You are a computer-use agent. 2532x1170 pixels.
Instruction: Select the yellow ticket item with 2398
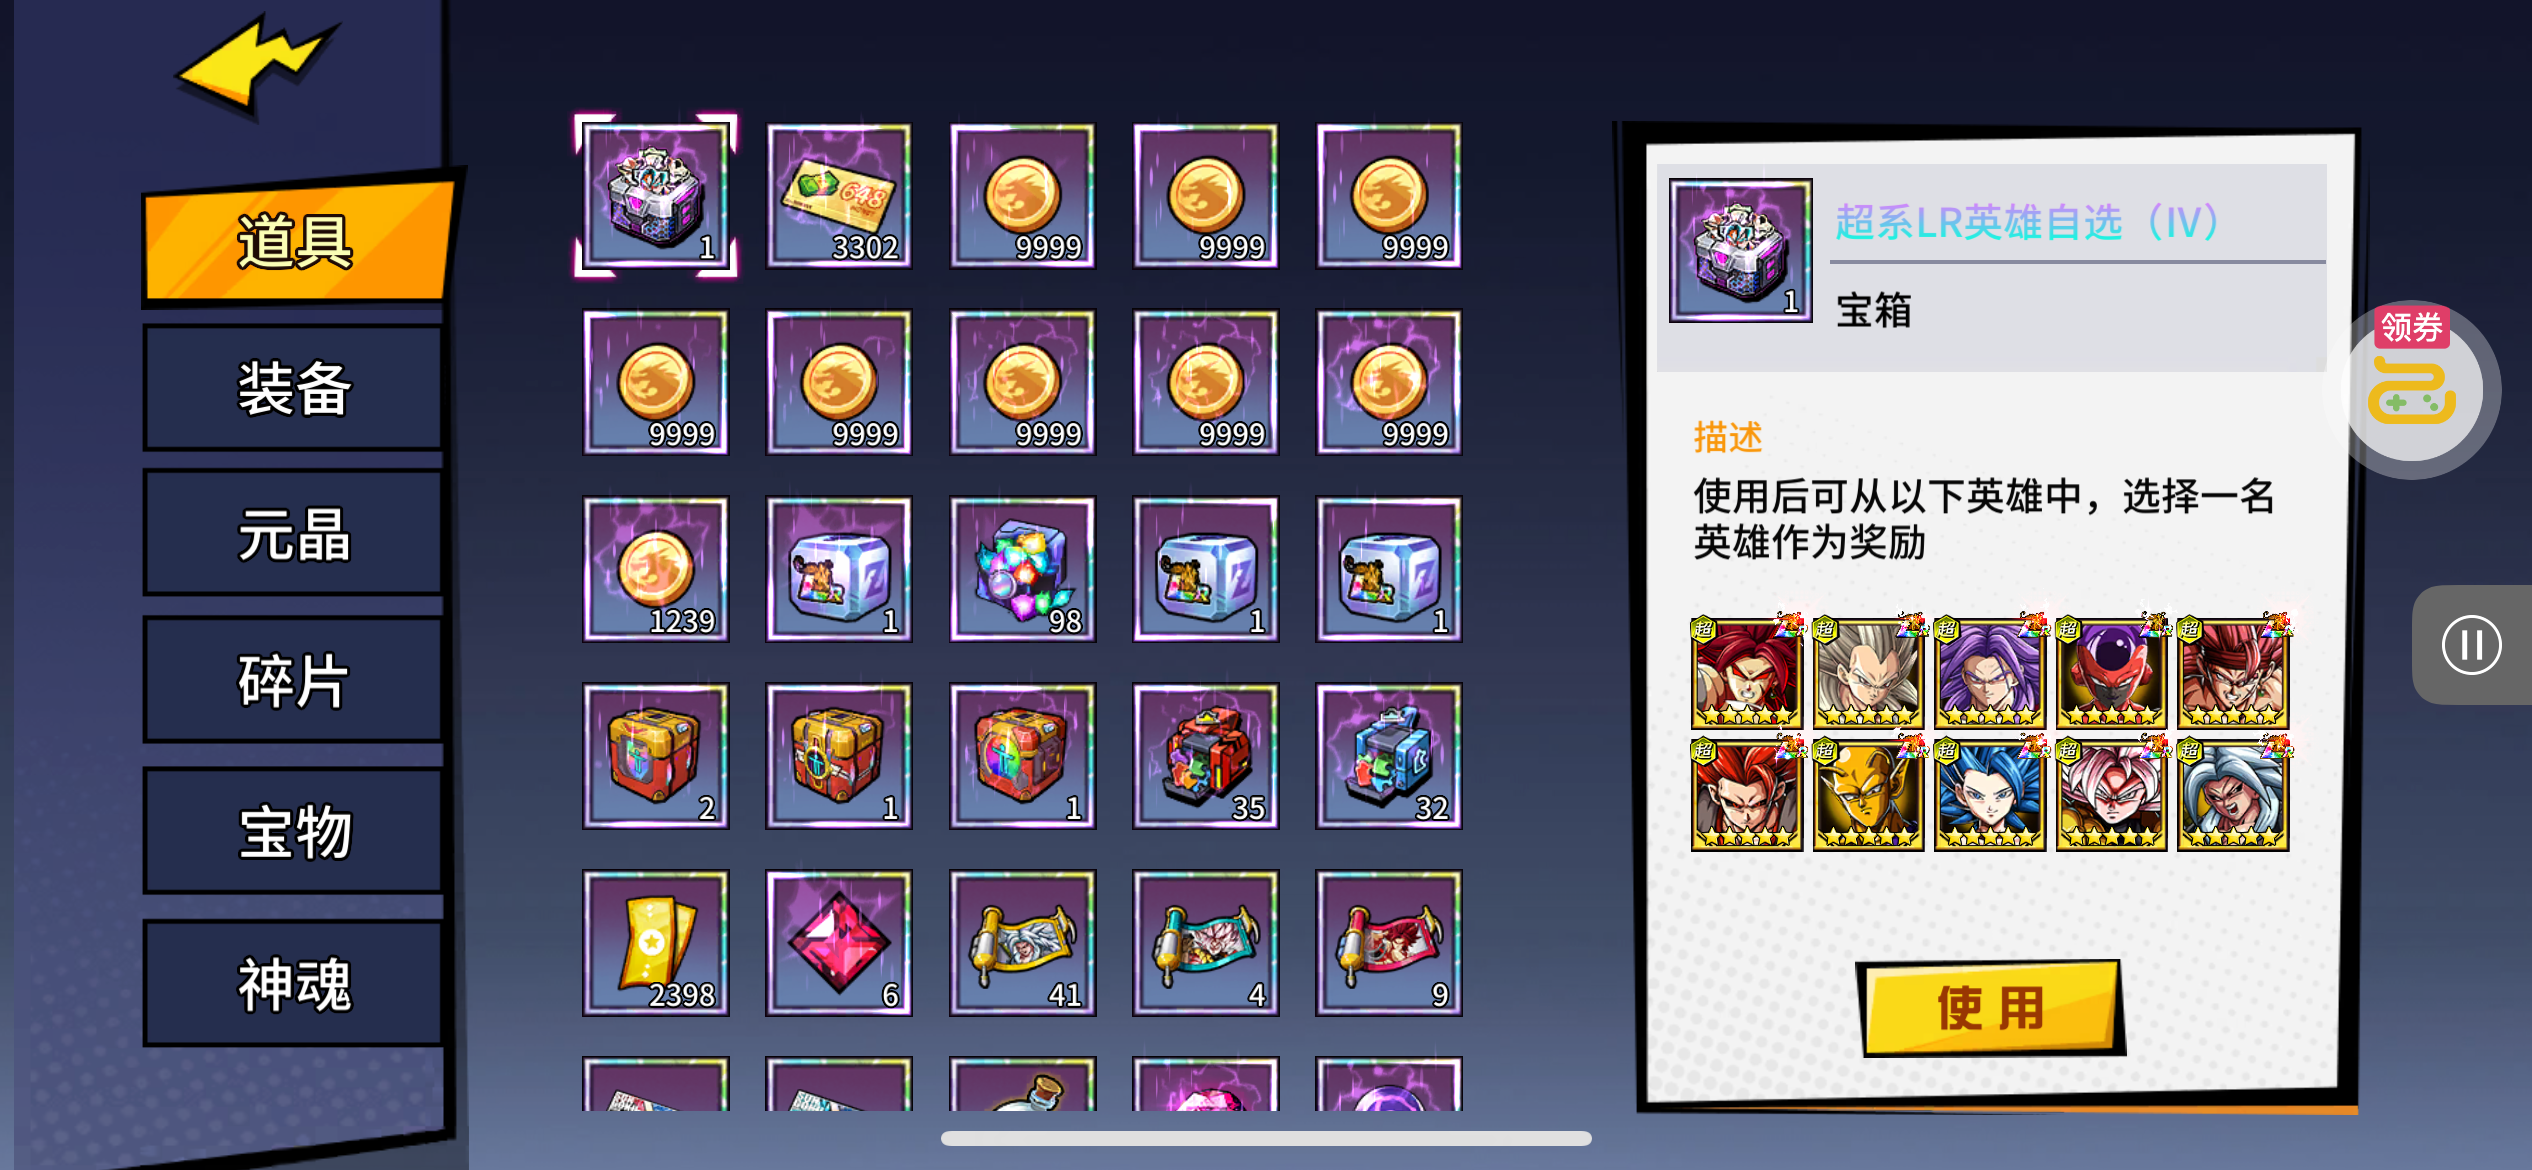tap(656, 943)
